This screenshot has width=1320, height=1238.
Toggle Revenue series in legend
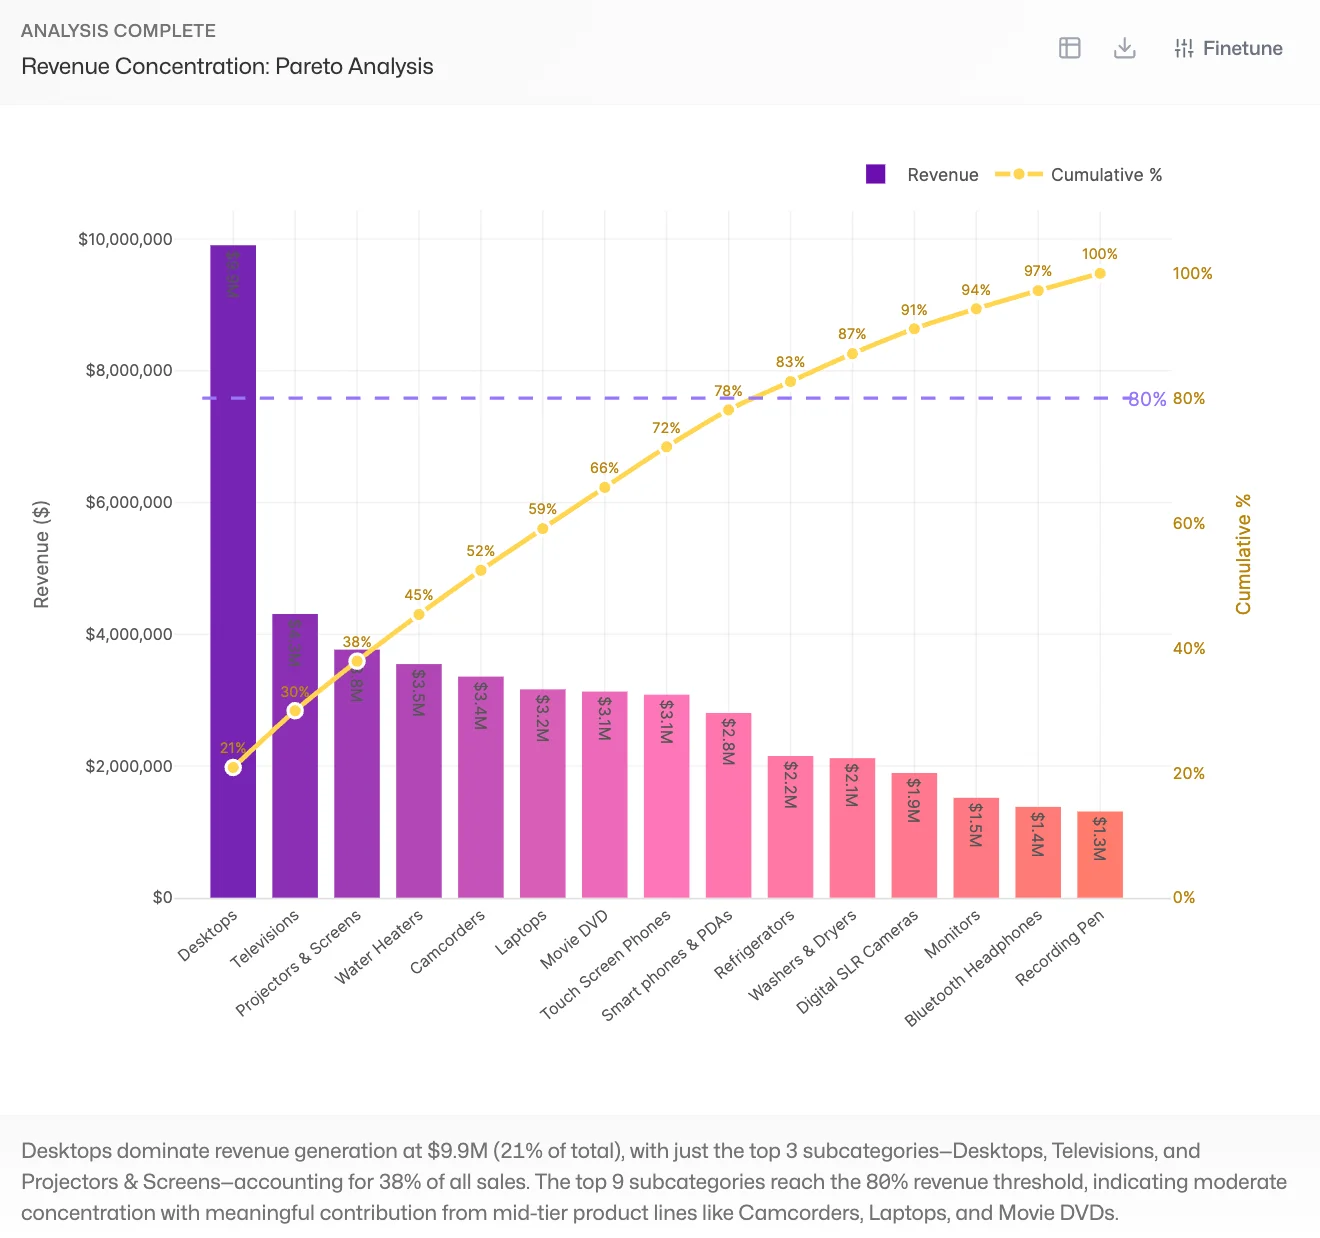(942, 175)
